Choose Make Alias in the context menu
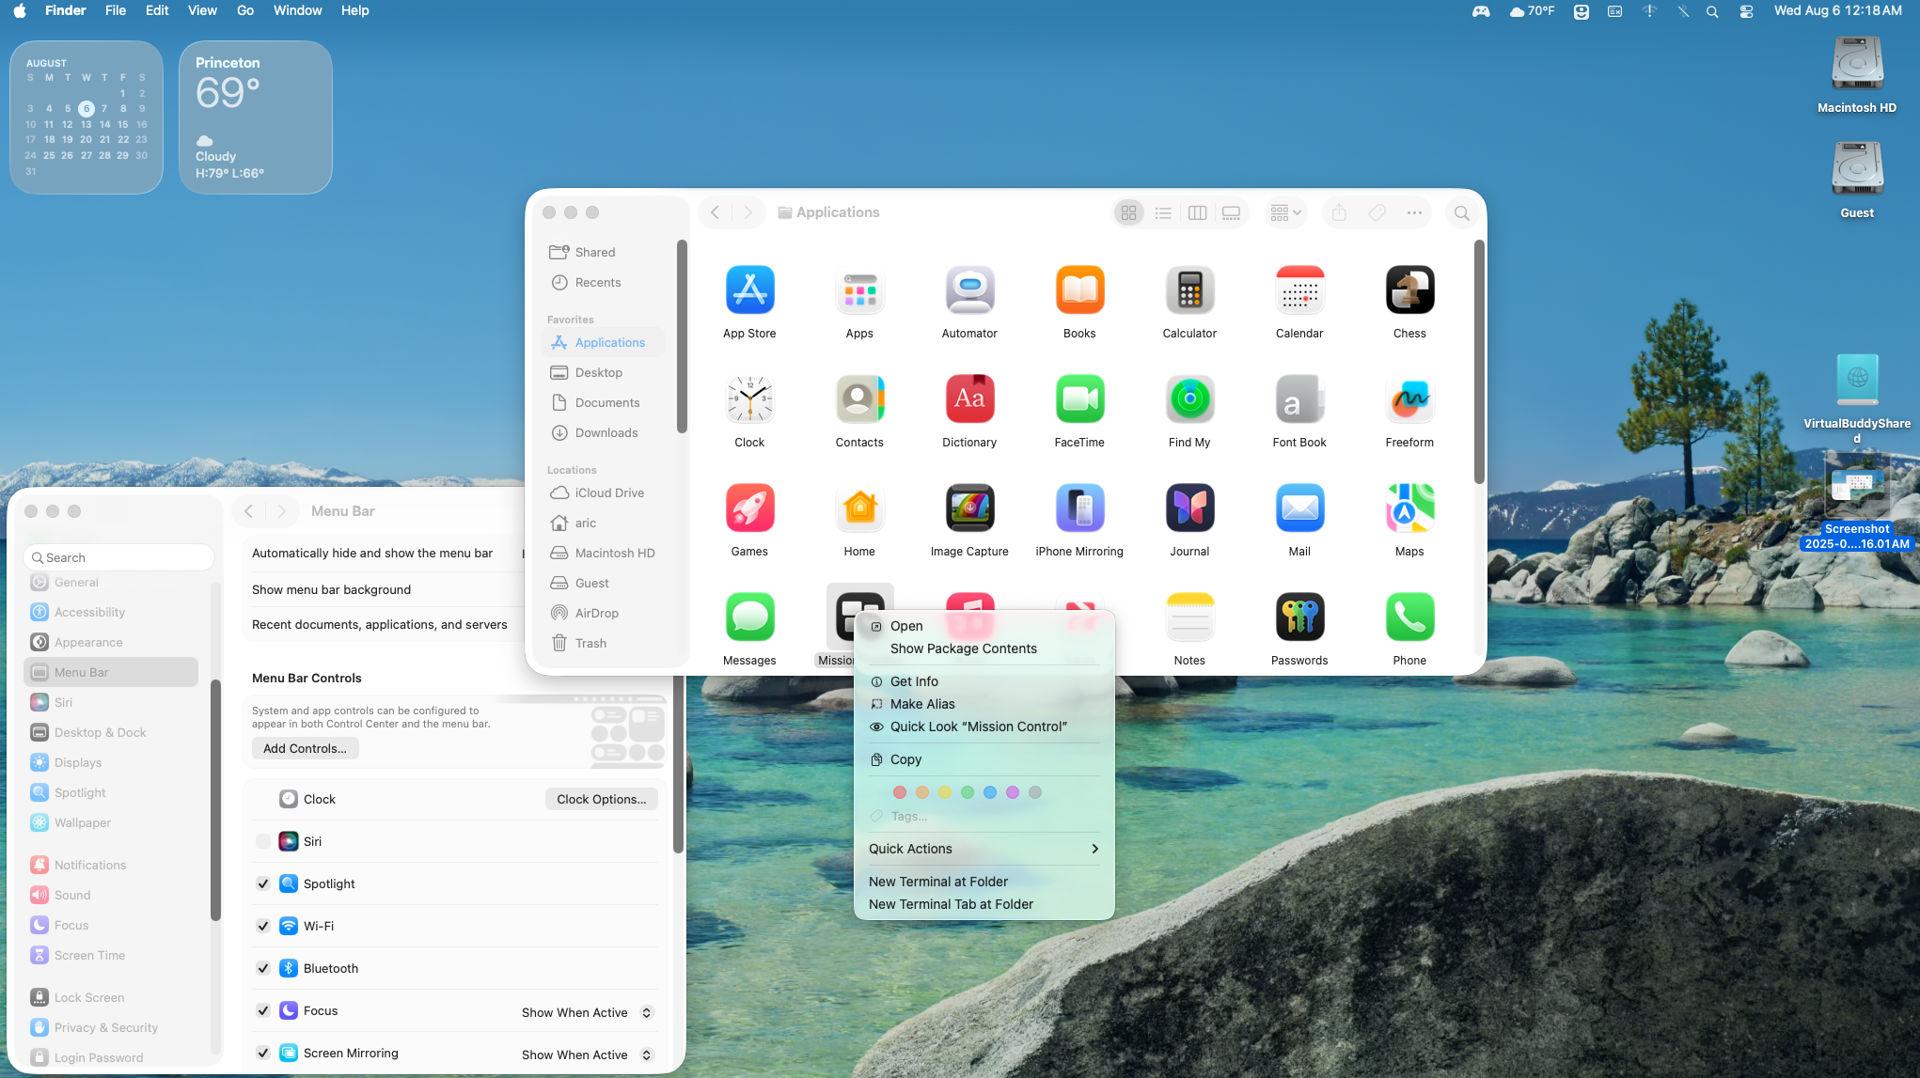 click(984, 704)
